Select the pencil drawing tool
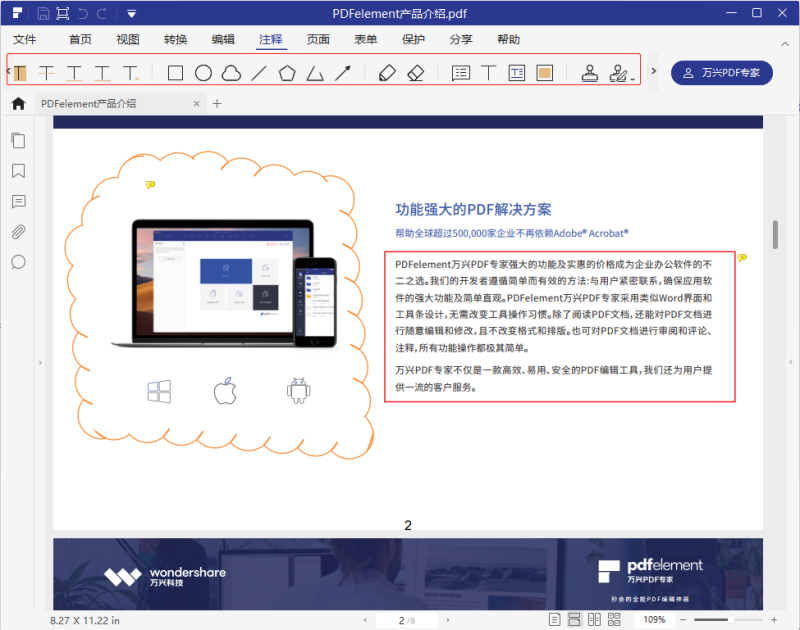Viewport: 800px width, 630px height. tap(388, 72)
